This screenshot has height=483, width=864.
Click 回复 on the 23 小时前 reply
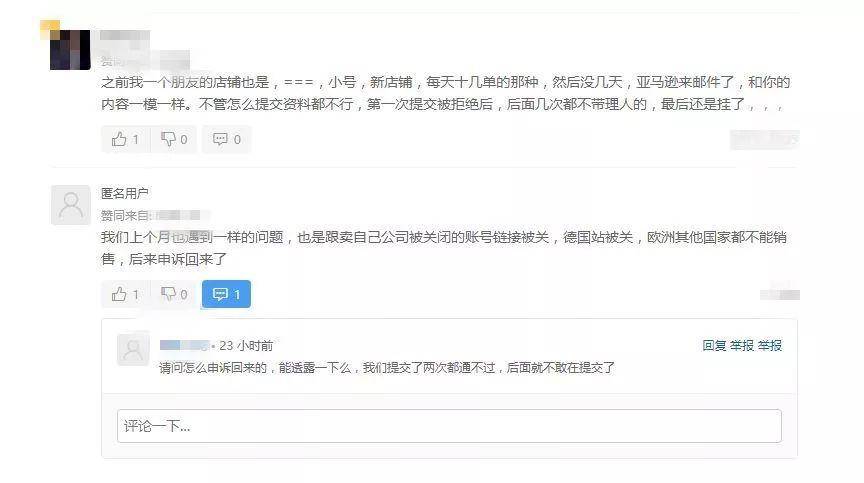click(x=714, y=346)
